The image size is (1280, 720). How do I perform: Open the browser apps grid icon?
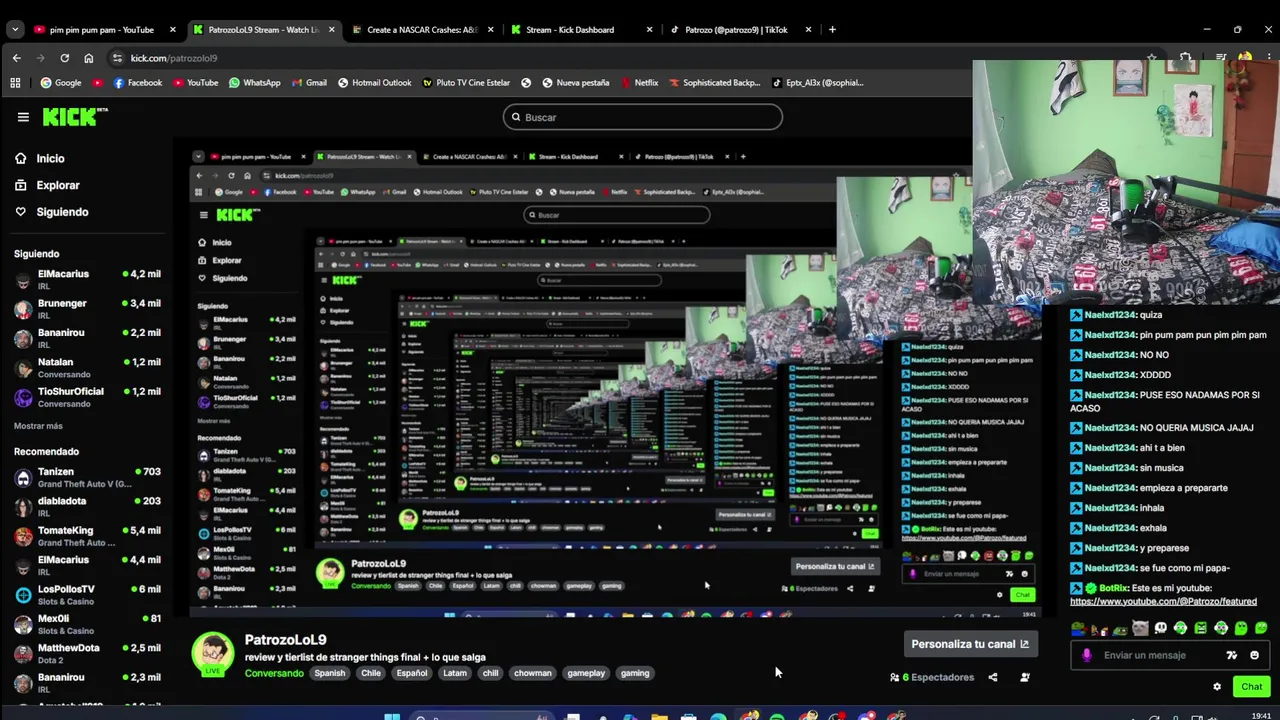pyautogui.click(x=15, y=83)
